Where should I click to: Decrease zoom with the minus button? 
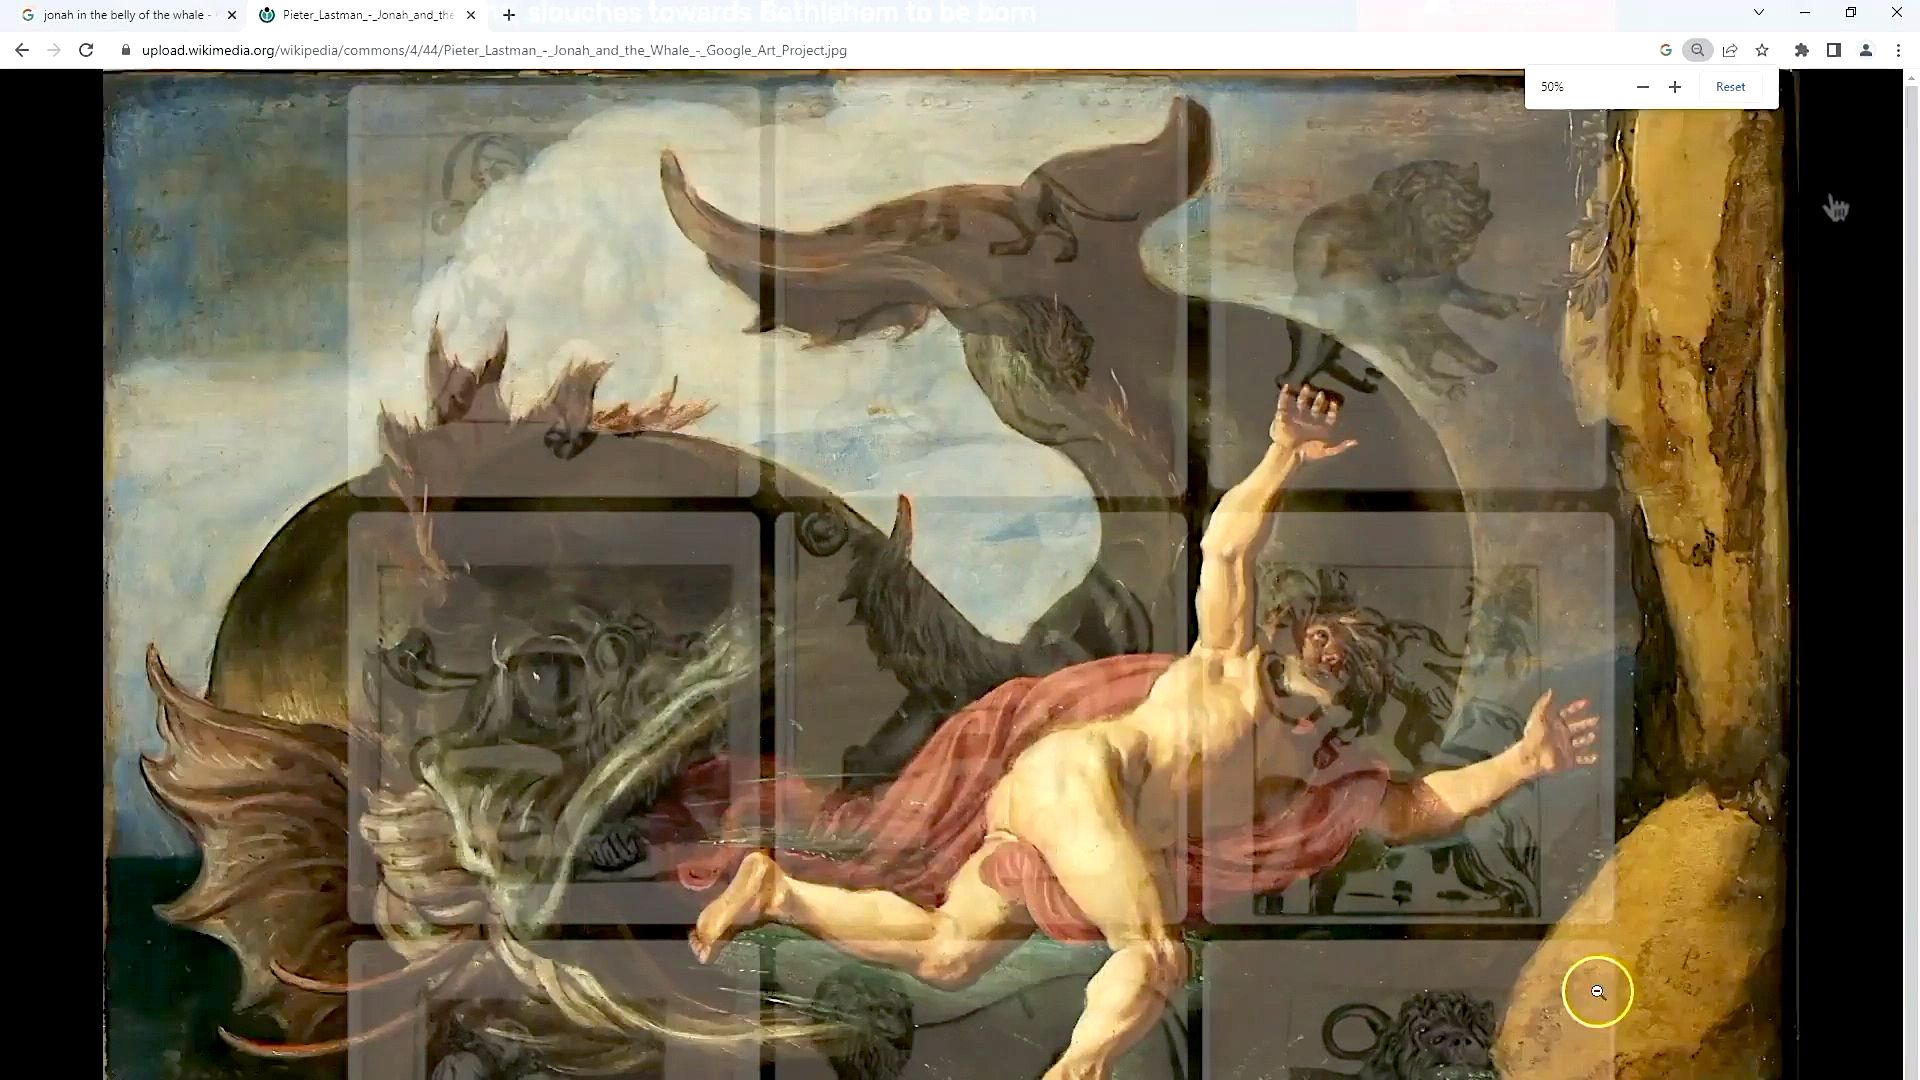coord(1642,87)
